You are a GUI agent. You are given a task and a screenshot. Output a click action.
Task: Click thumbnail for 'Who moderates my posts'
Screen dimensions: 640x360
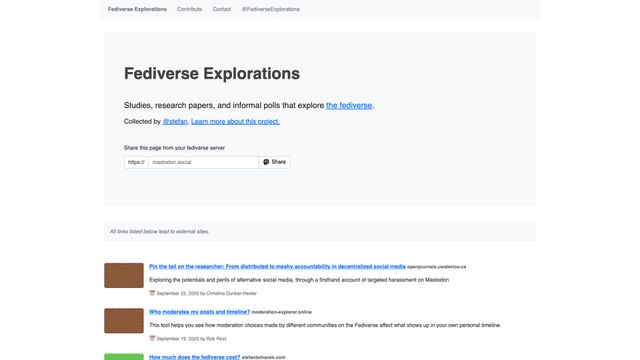coord(124,321)
